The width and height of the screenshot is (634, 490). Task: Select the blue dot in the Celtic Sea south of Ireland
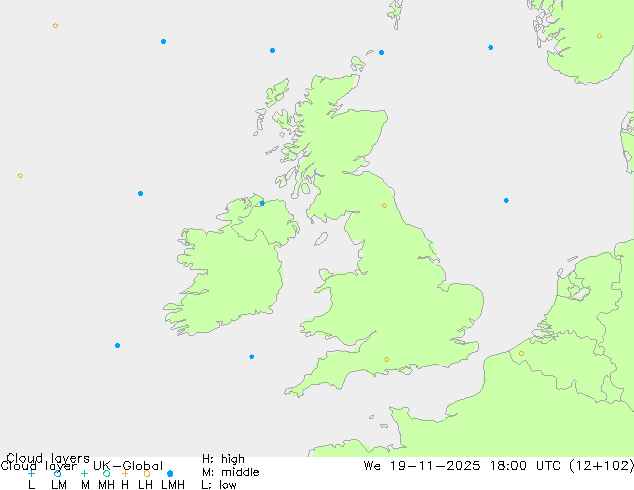tap(251, 357)
